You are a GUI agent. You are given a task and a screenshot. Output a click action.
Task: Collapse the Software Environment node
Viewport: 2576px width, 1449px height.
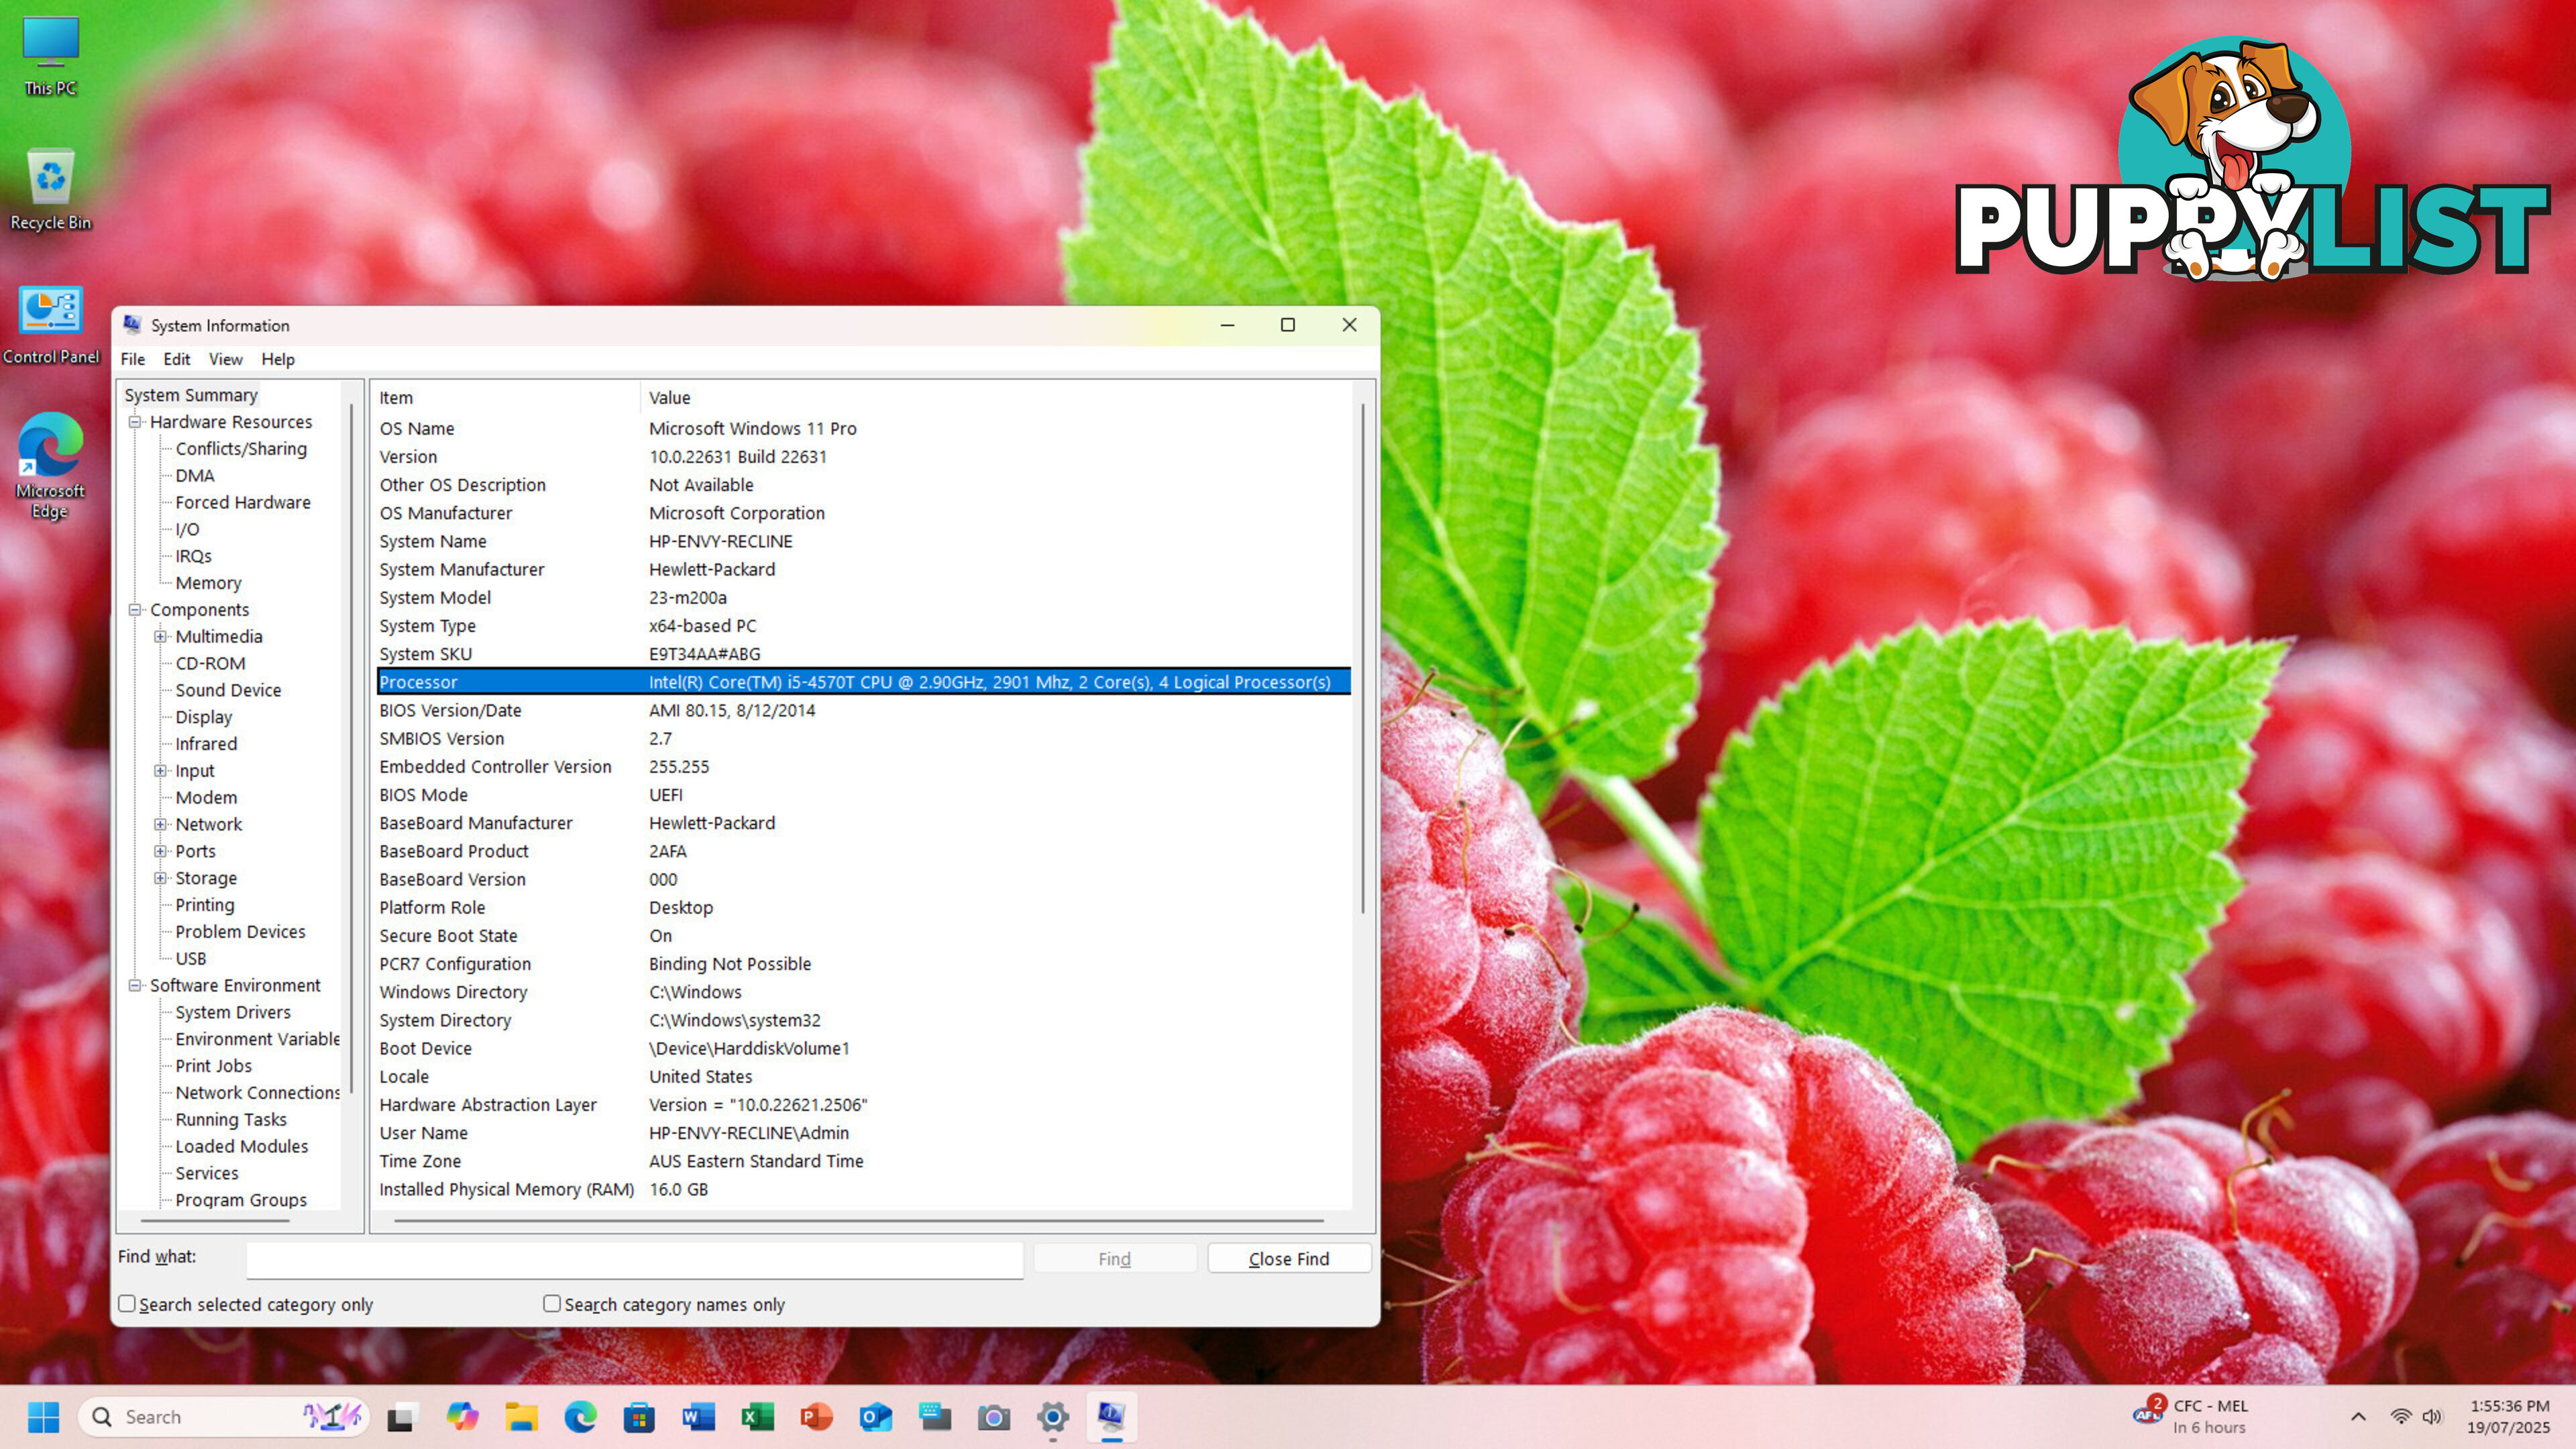(135, 986)
